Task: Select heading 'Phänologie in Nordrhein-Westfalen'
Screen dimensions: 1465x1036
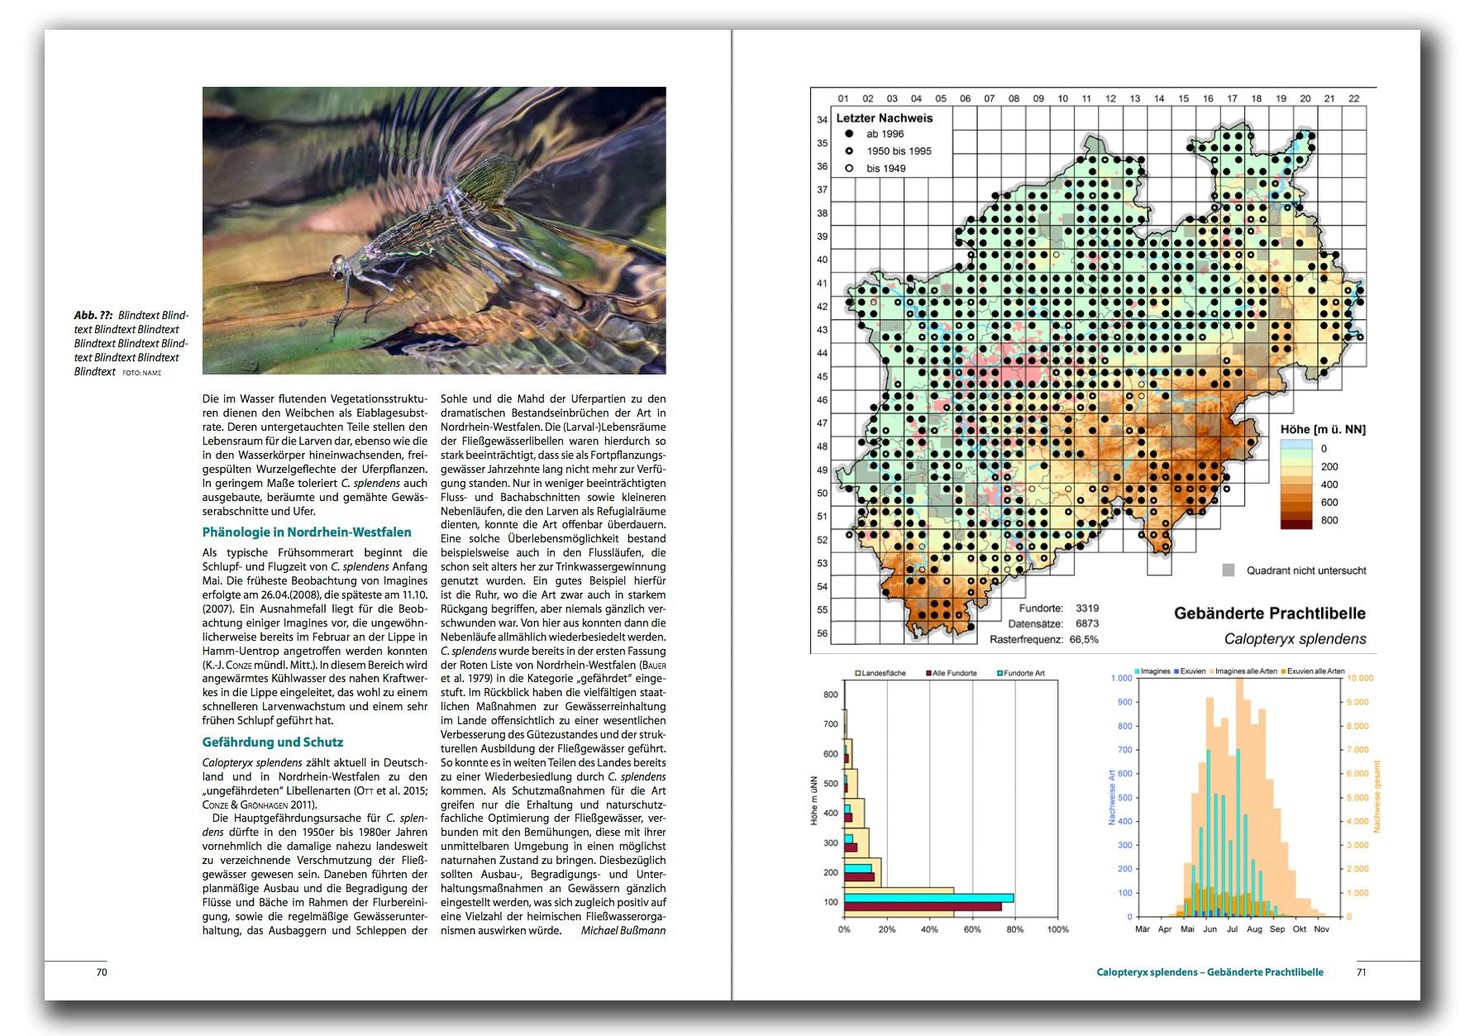Action: pyautogui.click(x=306, y=532)
